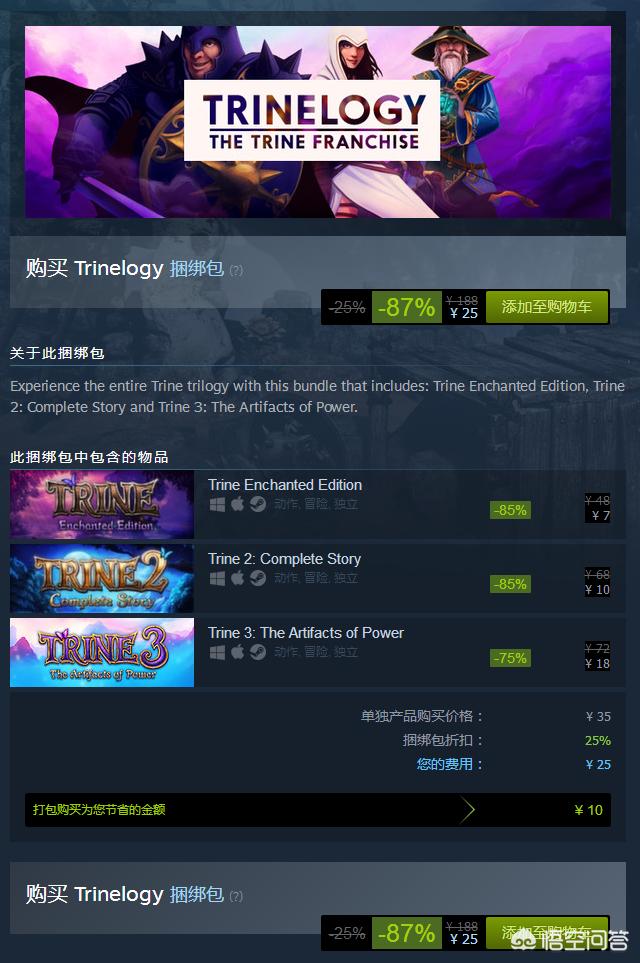Click the Trinelogy franchise banner image
The image size is (640, 963).
tap(318, 122)
